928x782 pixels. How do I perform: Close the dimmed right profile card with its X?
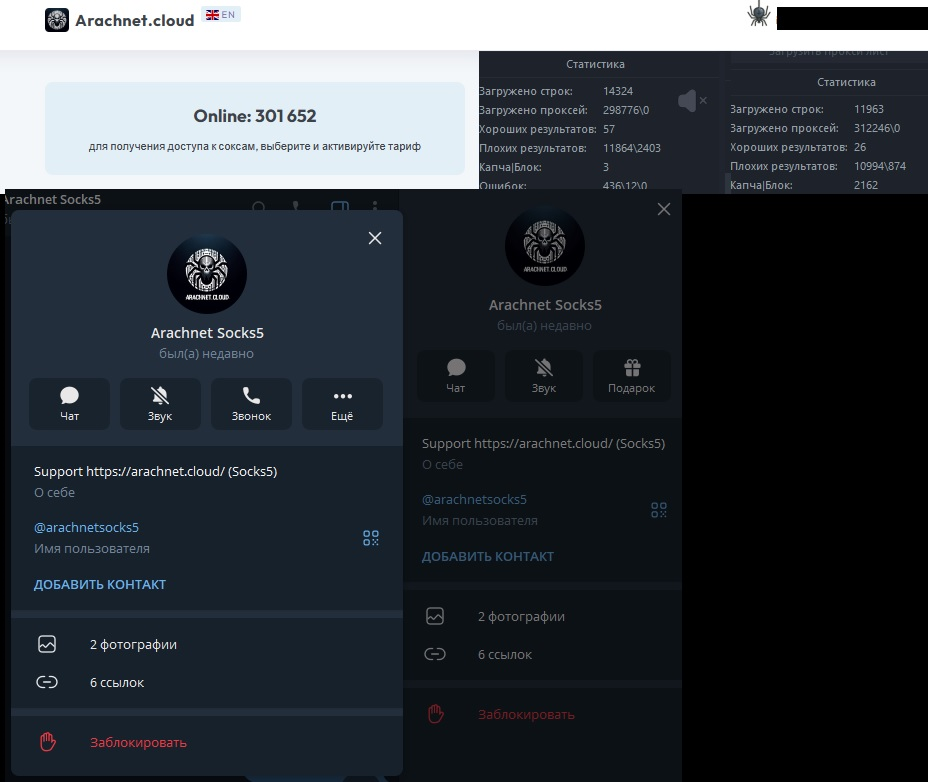(x=663, y=209)
